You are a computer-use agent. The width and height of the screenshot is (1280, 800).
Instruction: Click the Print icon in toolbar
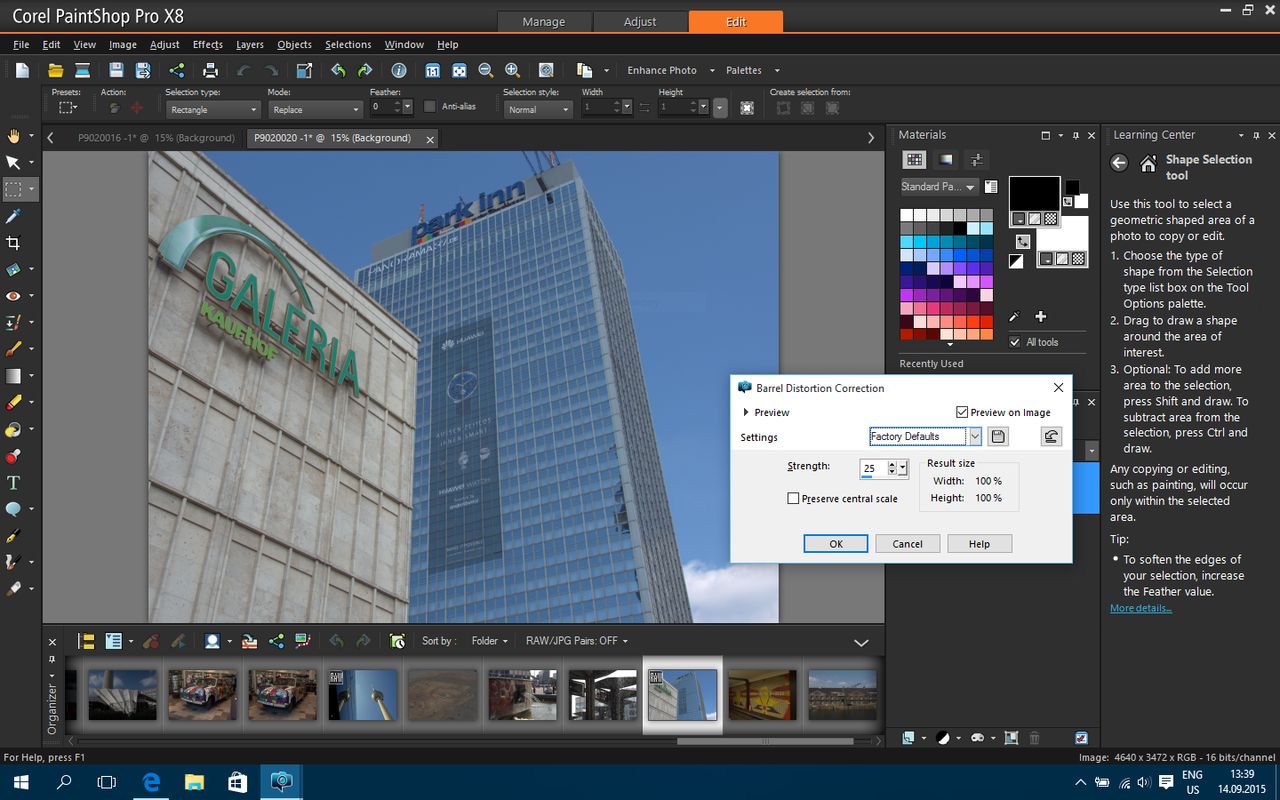point(210,70)
